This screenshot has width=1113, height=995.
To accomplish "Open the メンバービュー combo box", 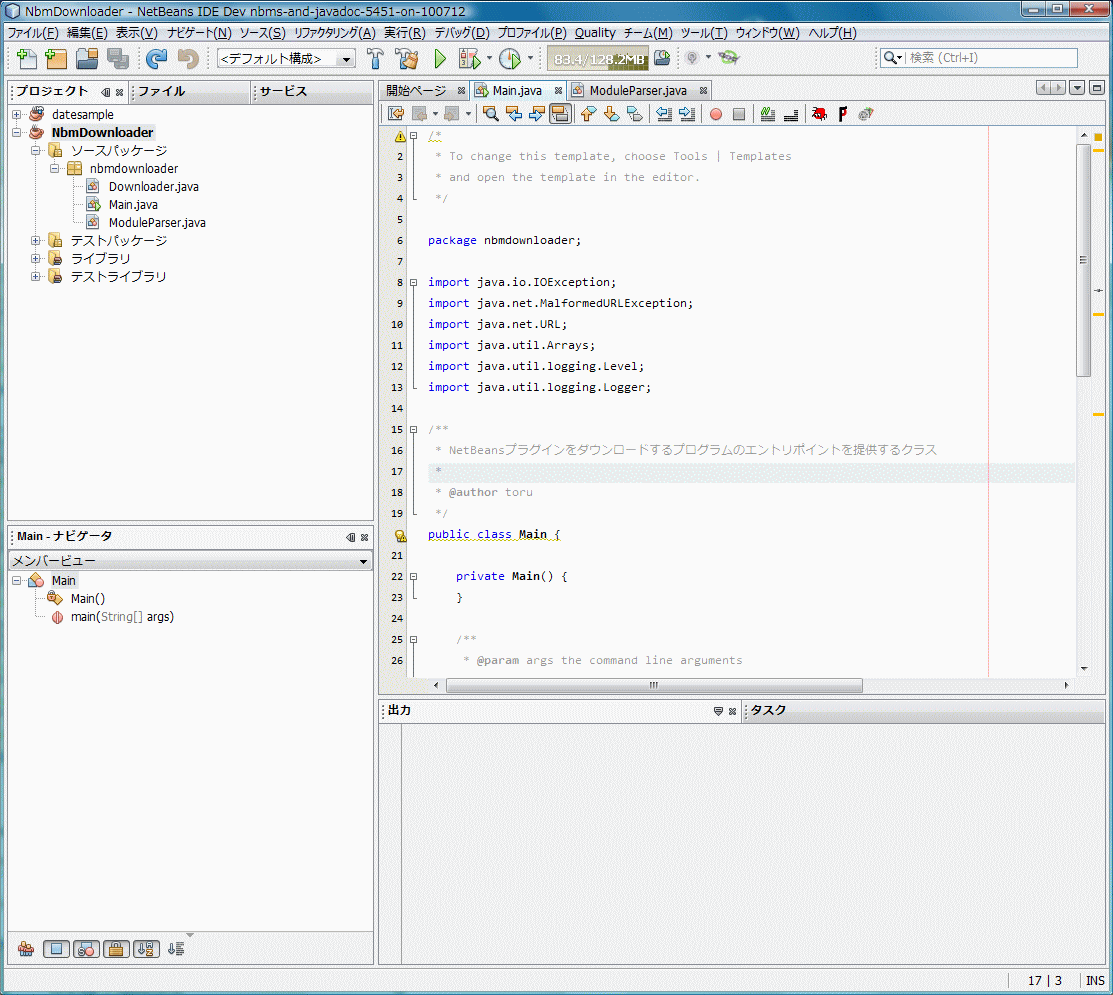I will pyautogui.click(x=190, y=561).
